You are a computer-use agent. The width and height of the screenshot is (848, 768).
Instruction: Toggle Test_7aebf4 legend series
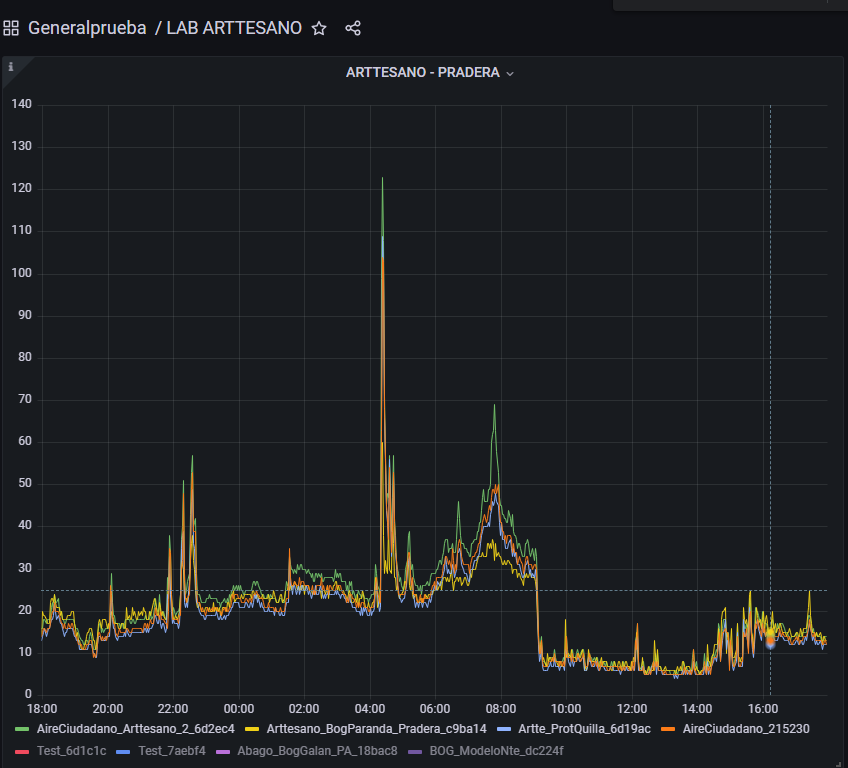[x=172, y=751]
